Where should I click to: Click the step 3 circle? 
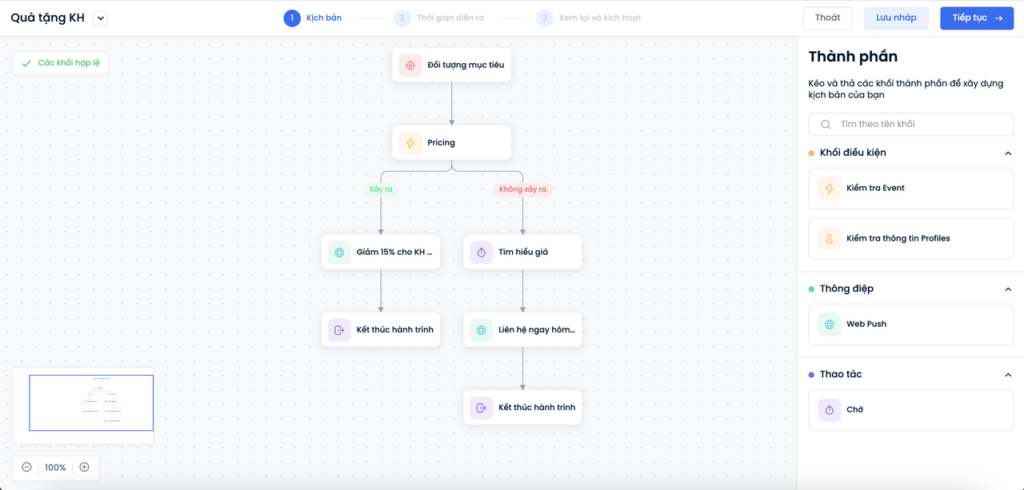point(545,18)
